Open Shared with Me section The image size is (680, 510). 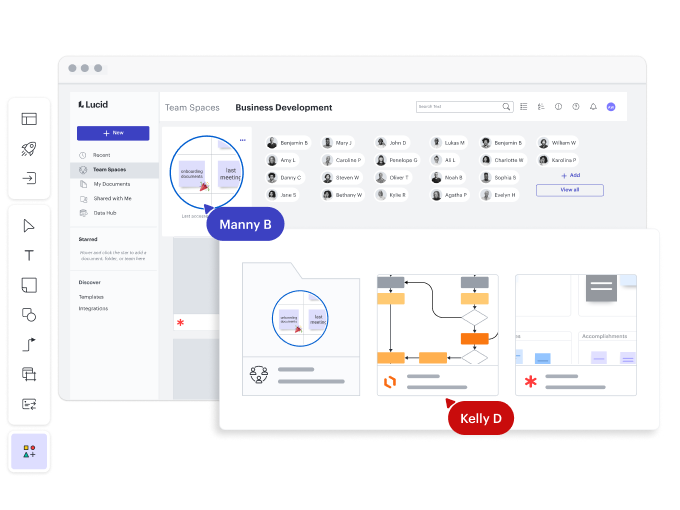coord(113,198)
